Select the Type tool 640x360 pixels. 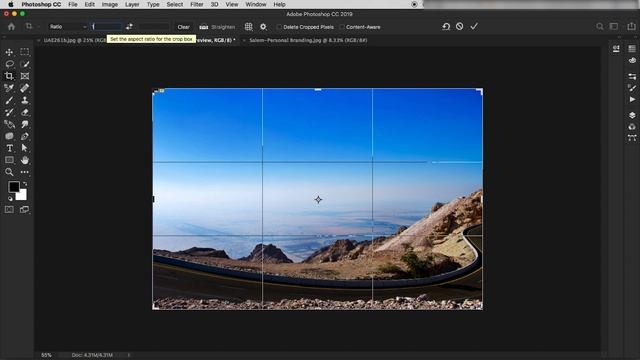click(9, 148)
